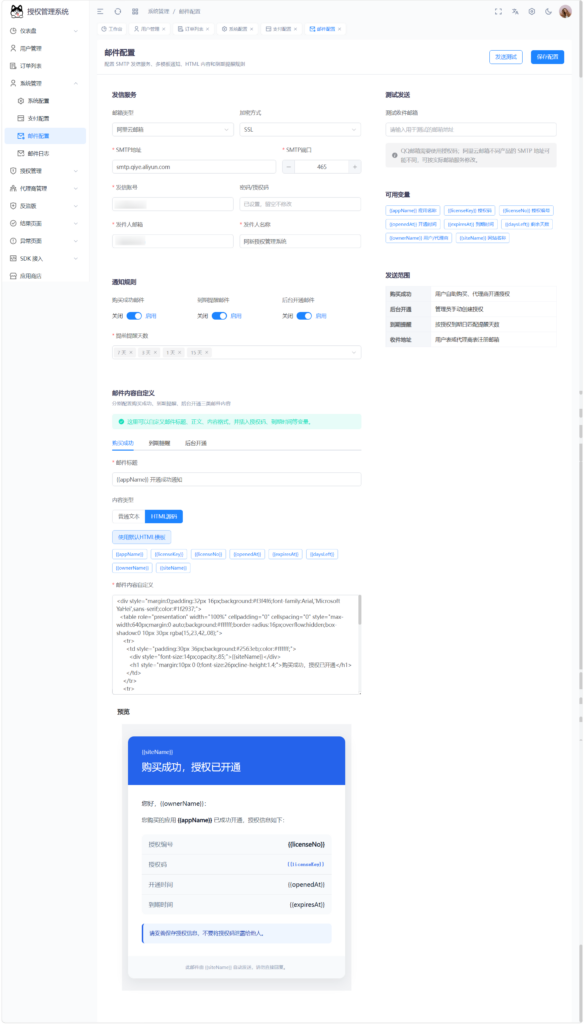Open 邮件日志 in the sidebar submenu

[x=44, y=153]
